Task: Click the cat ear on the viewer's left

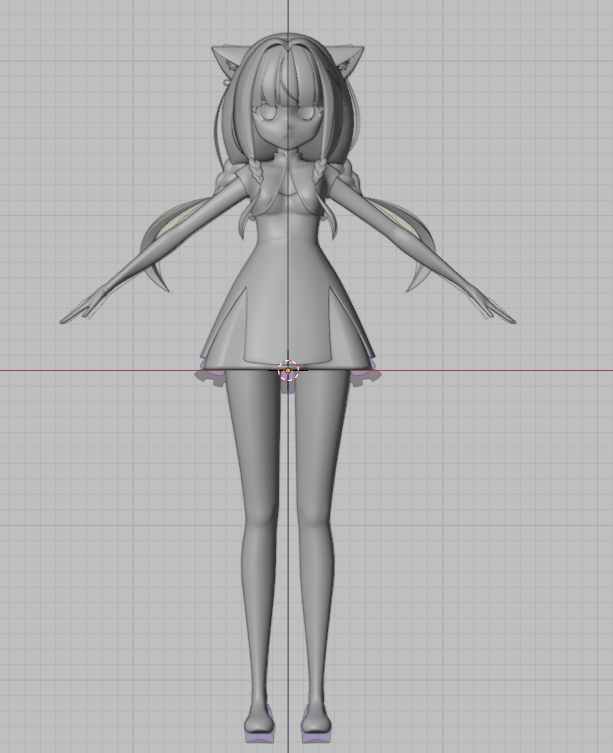Action: point(230,61)
